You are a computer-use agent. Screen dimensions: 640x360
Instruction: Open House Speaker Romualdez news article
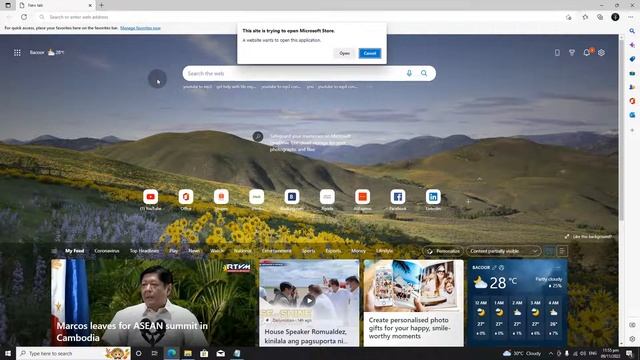[x=305, y=336]
